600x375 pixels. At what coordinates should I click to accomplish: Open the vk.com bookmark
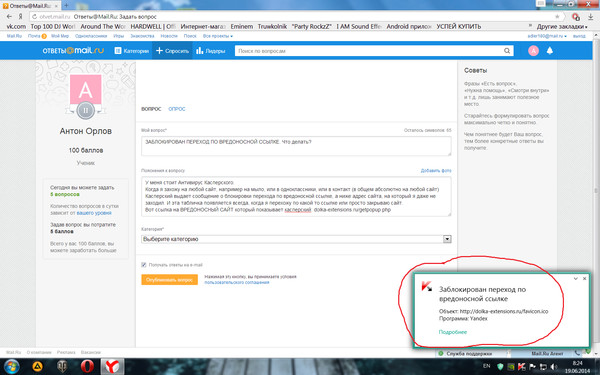click(16, 26)
